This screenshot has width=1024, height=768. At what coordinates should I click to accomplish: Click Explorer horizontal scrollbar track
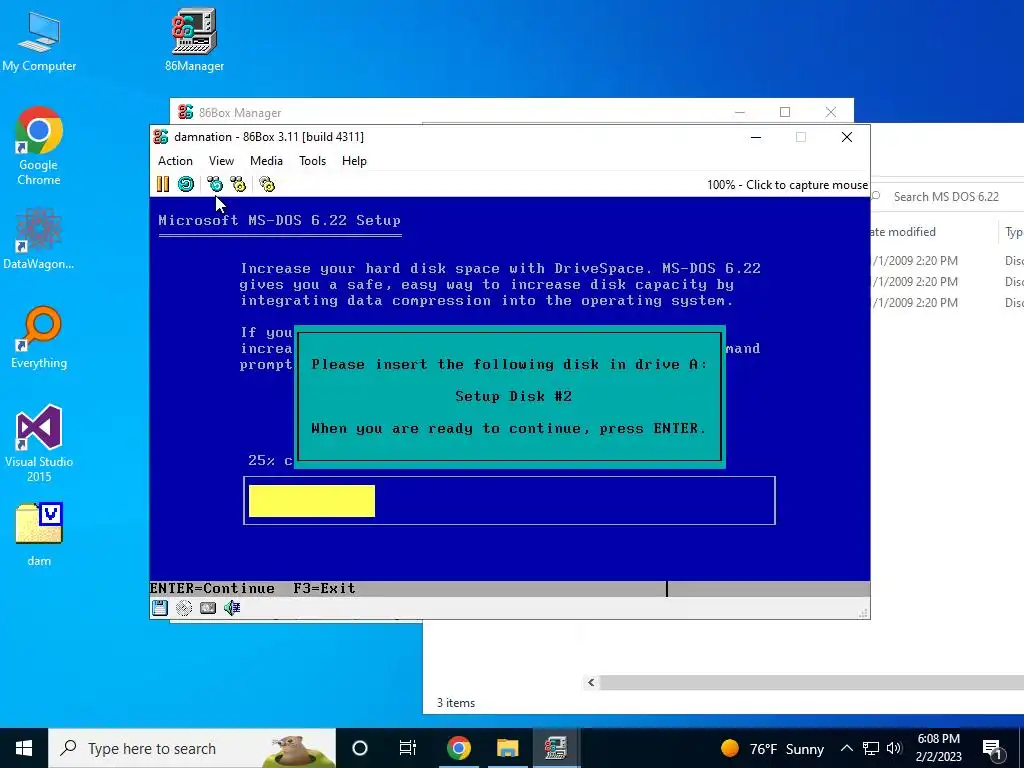(812, 682)
